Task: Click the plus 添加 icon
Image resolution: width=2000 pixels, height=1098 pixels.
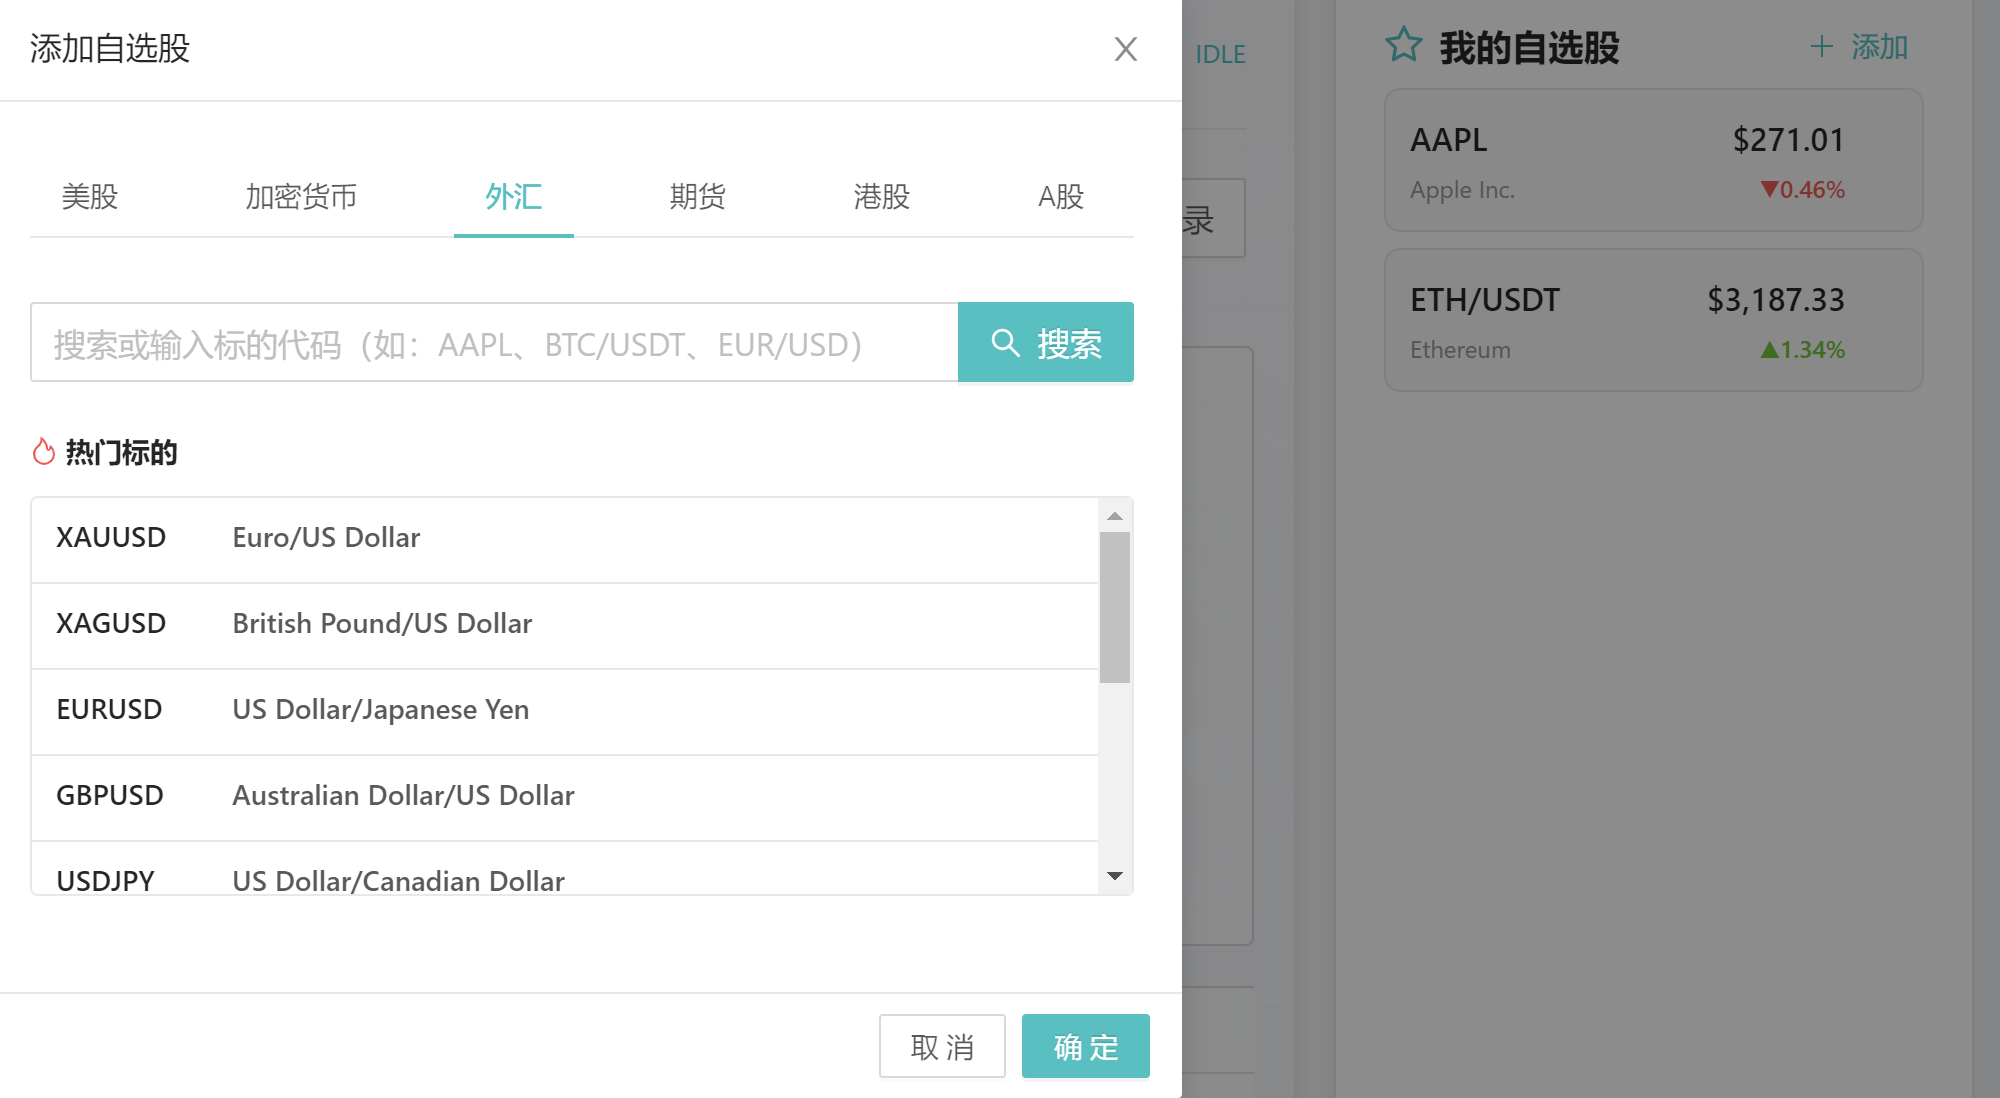Action: pos(1821,46)
